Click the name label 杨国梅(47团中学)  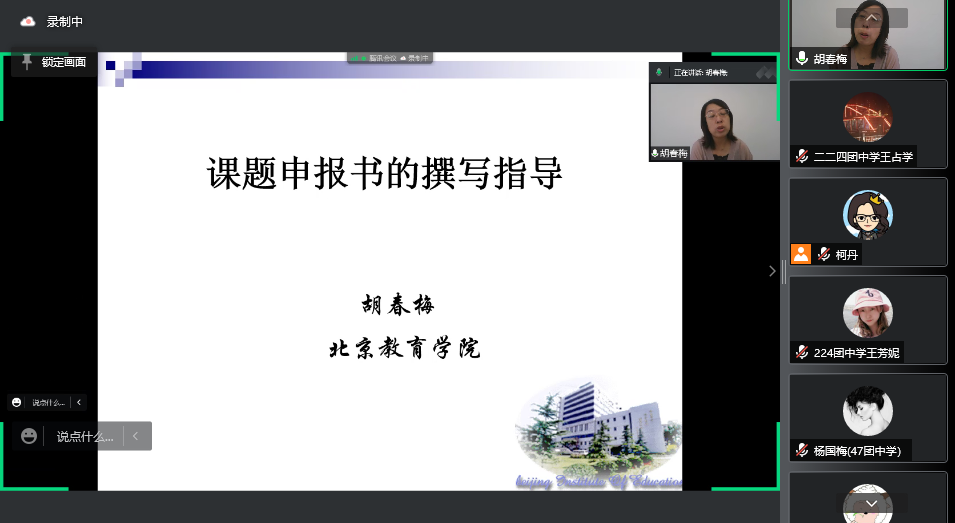(x=857, y=451)
